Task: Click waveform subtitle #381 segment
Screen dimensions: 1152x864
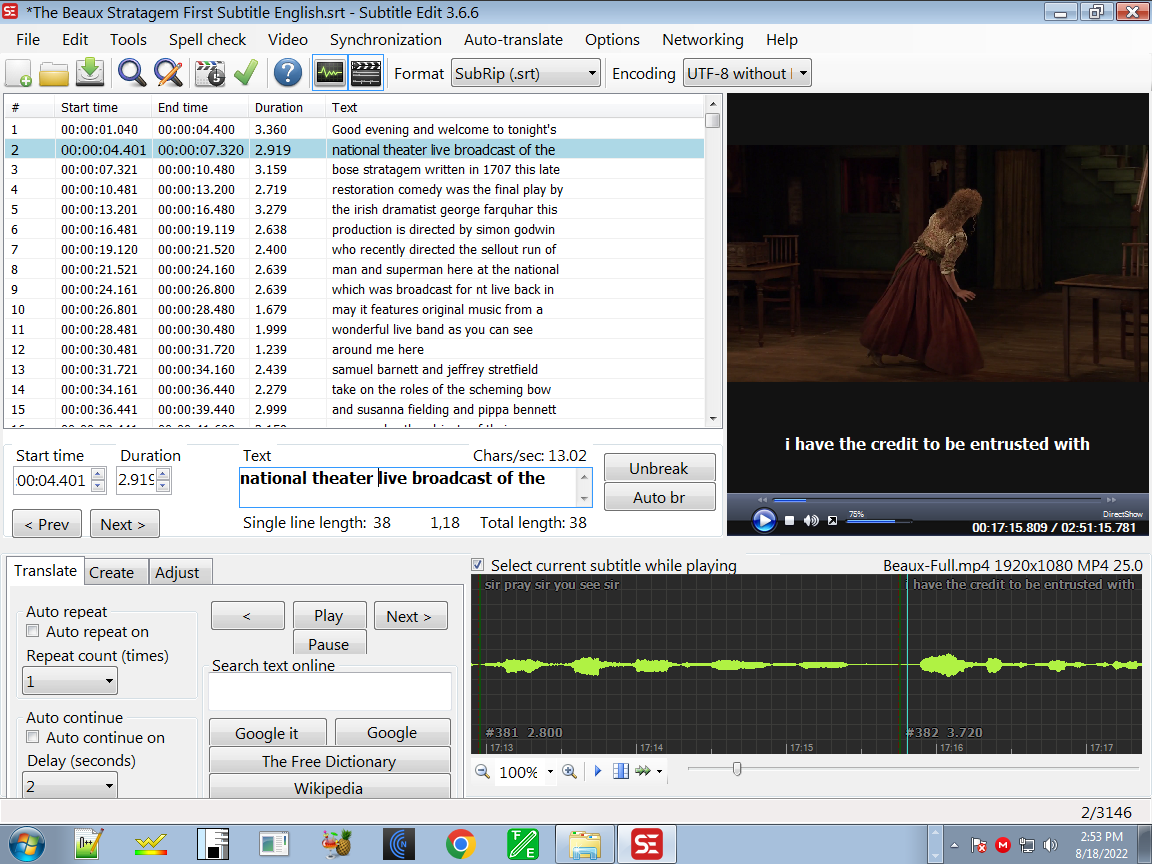Action: 691,665
